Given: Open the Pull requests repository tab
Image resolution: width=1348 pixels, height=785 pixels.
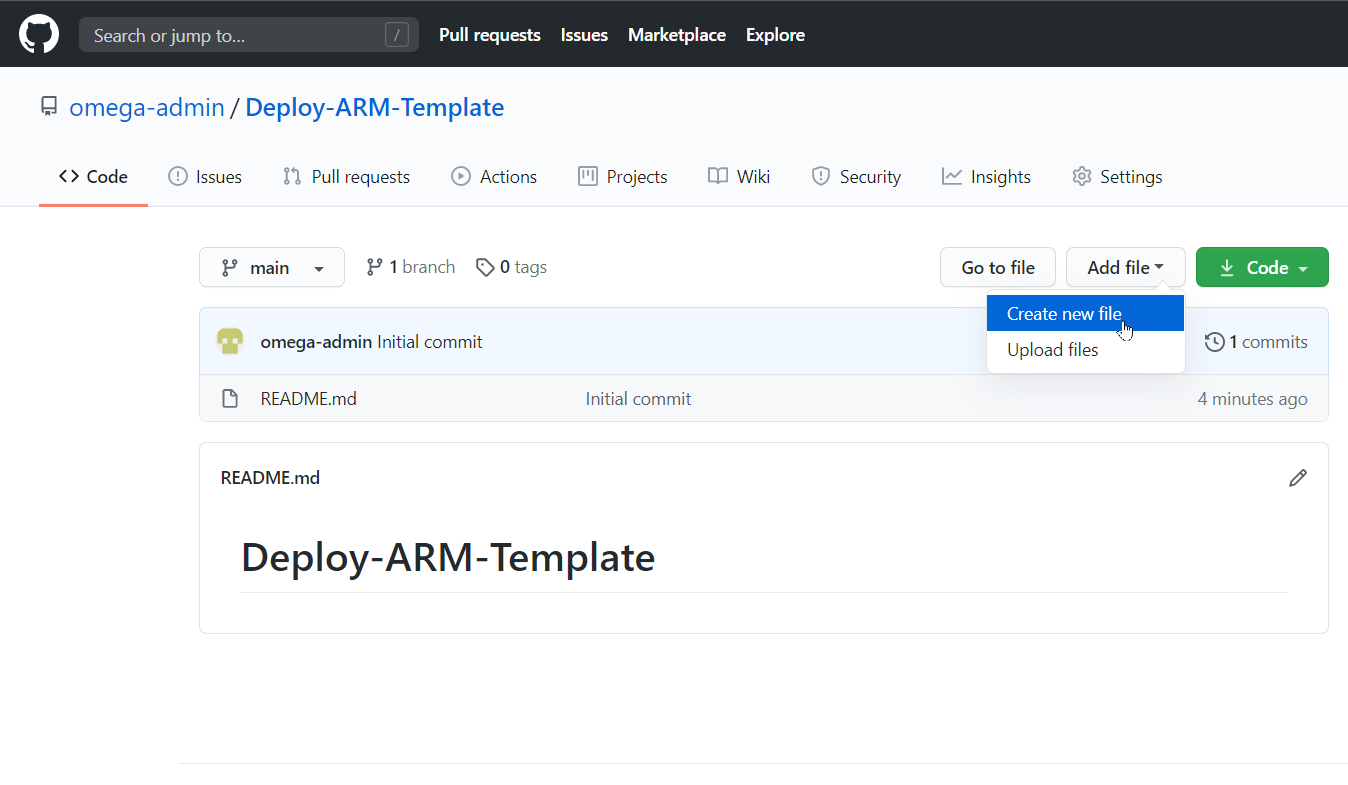Looking at the screenshot, I should pyautogui.click(x=346, y=177).
